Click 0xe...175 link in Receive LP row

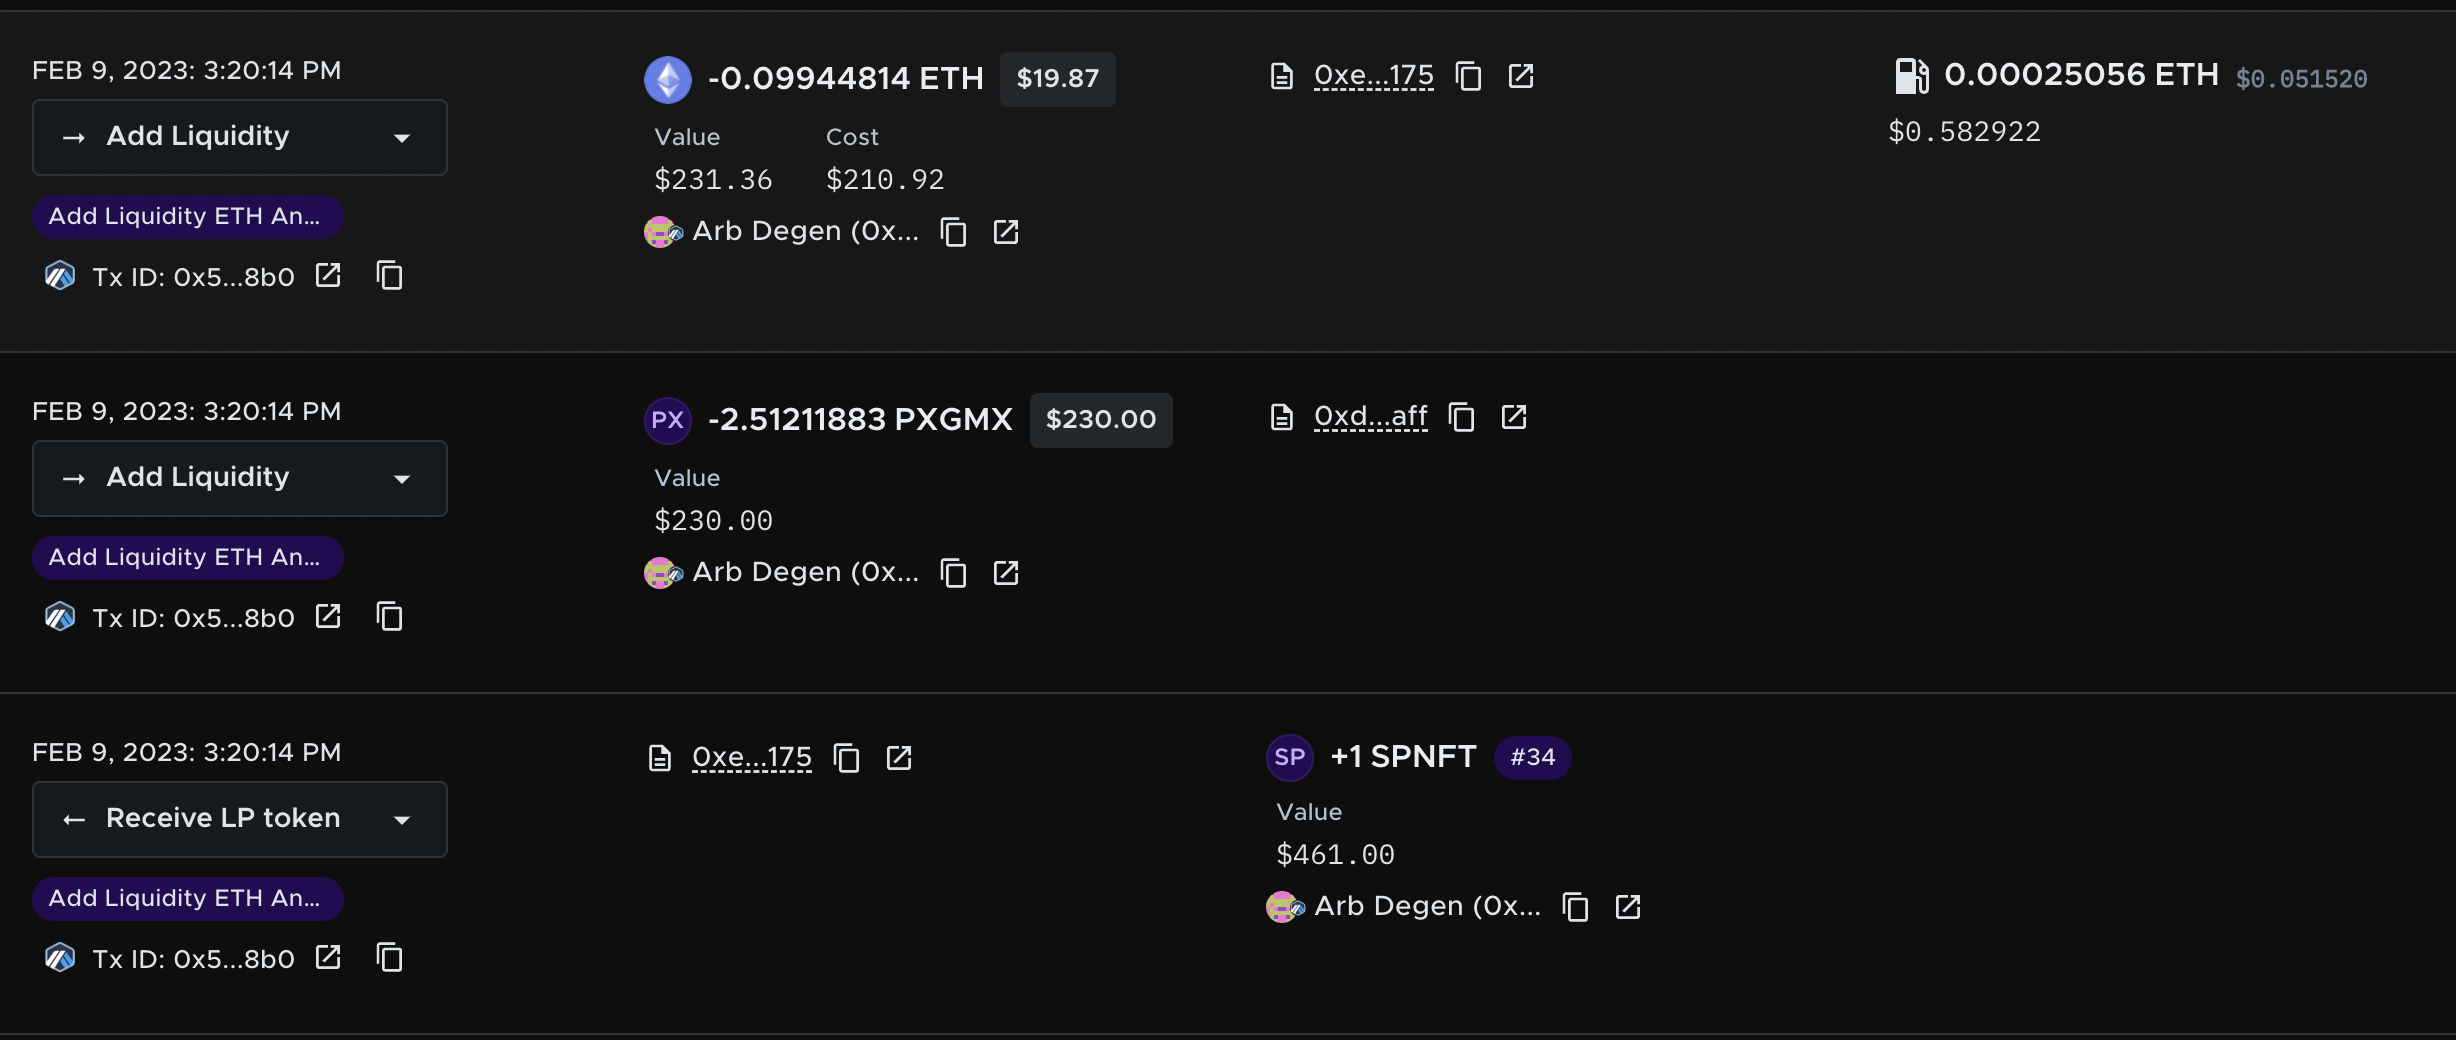click(751, 757)
